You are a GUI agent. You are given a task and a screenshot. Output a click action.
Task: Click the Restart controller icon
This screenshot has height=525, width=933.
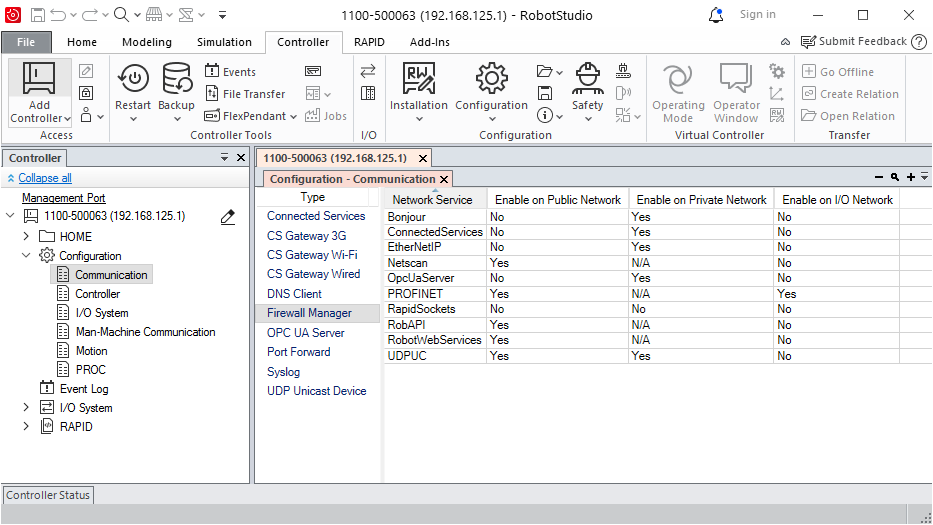click(133, 79)
